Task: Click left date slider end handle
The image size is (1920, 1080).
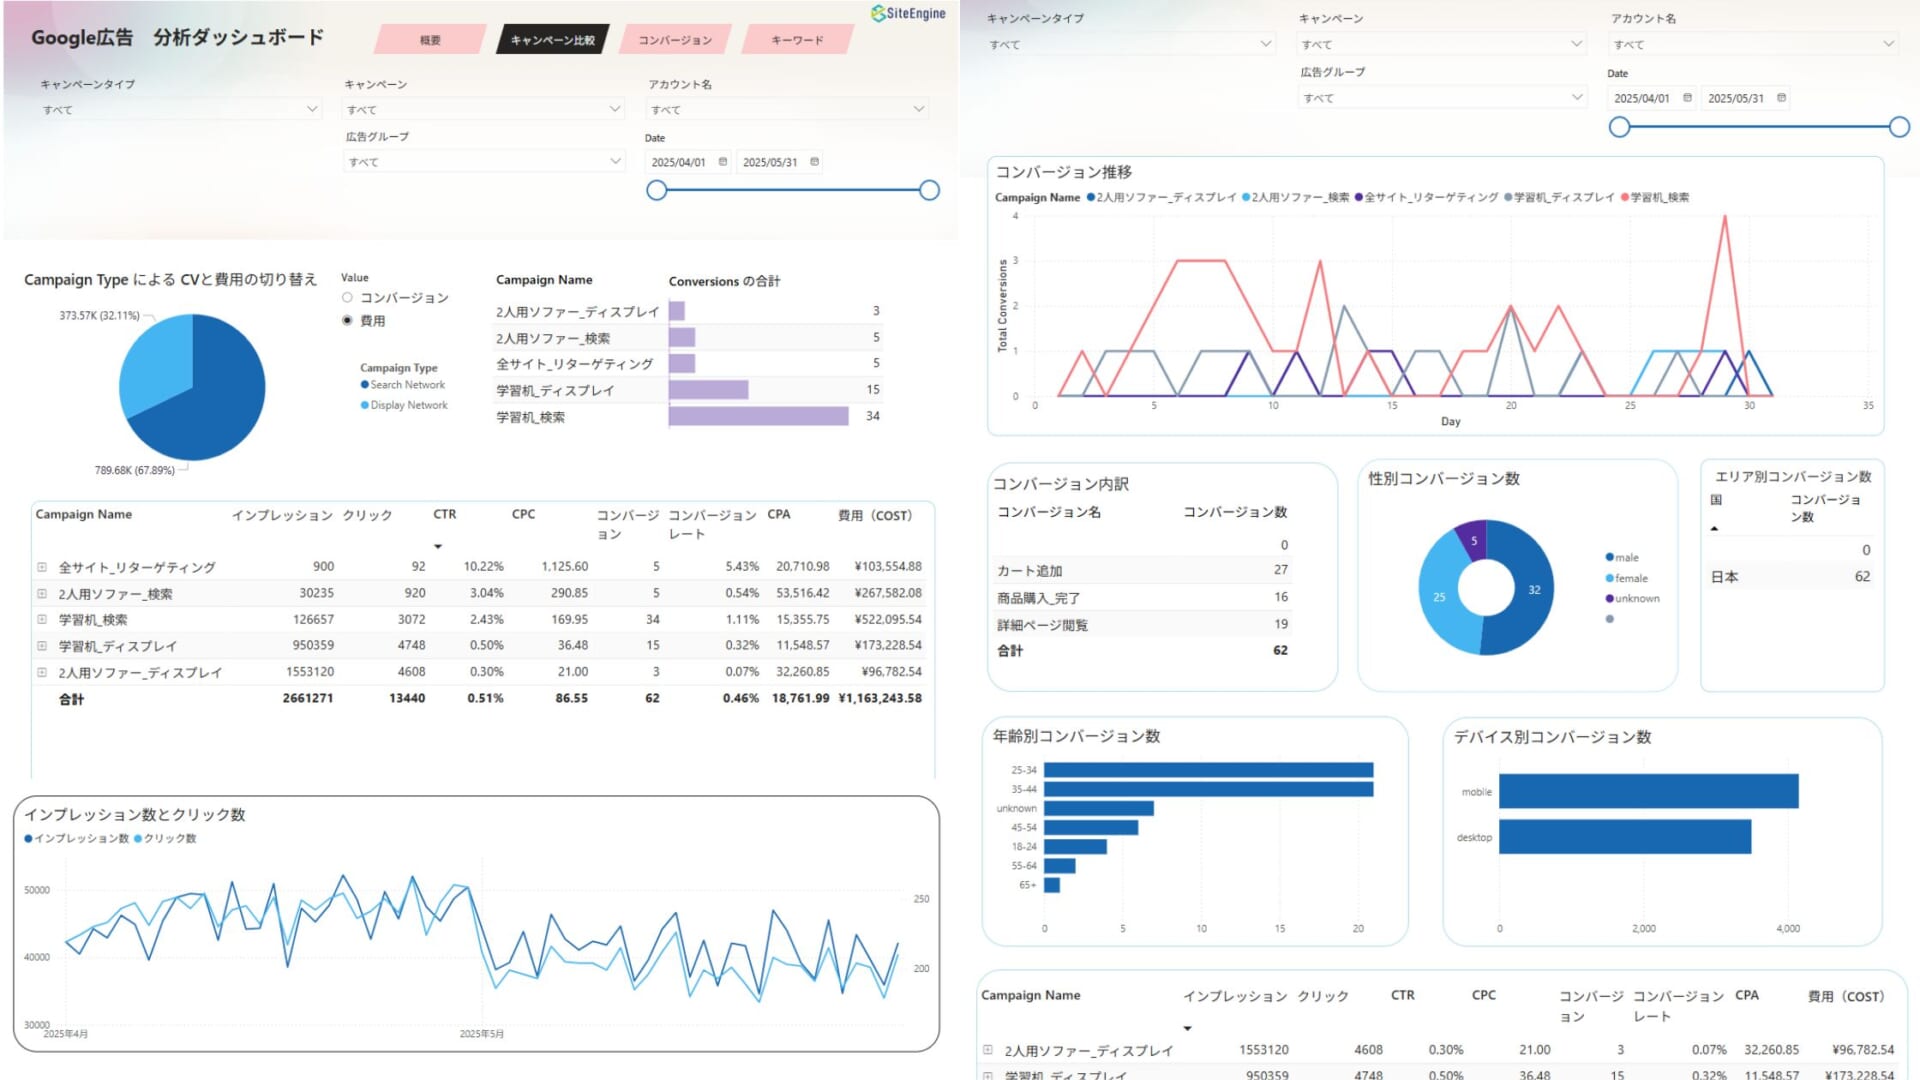Action: click(x=929, y=190)
